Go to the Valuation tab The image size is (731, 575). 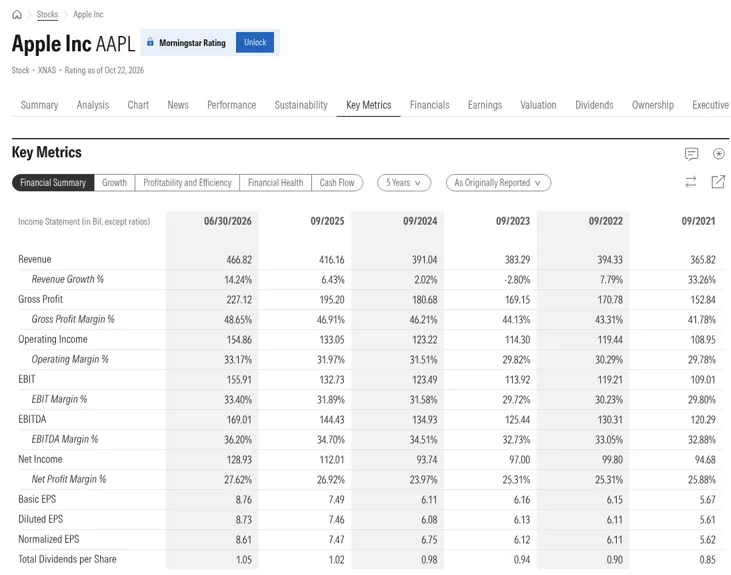538,105
